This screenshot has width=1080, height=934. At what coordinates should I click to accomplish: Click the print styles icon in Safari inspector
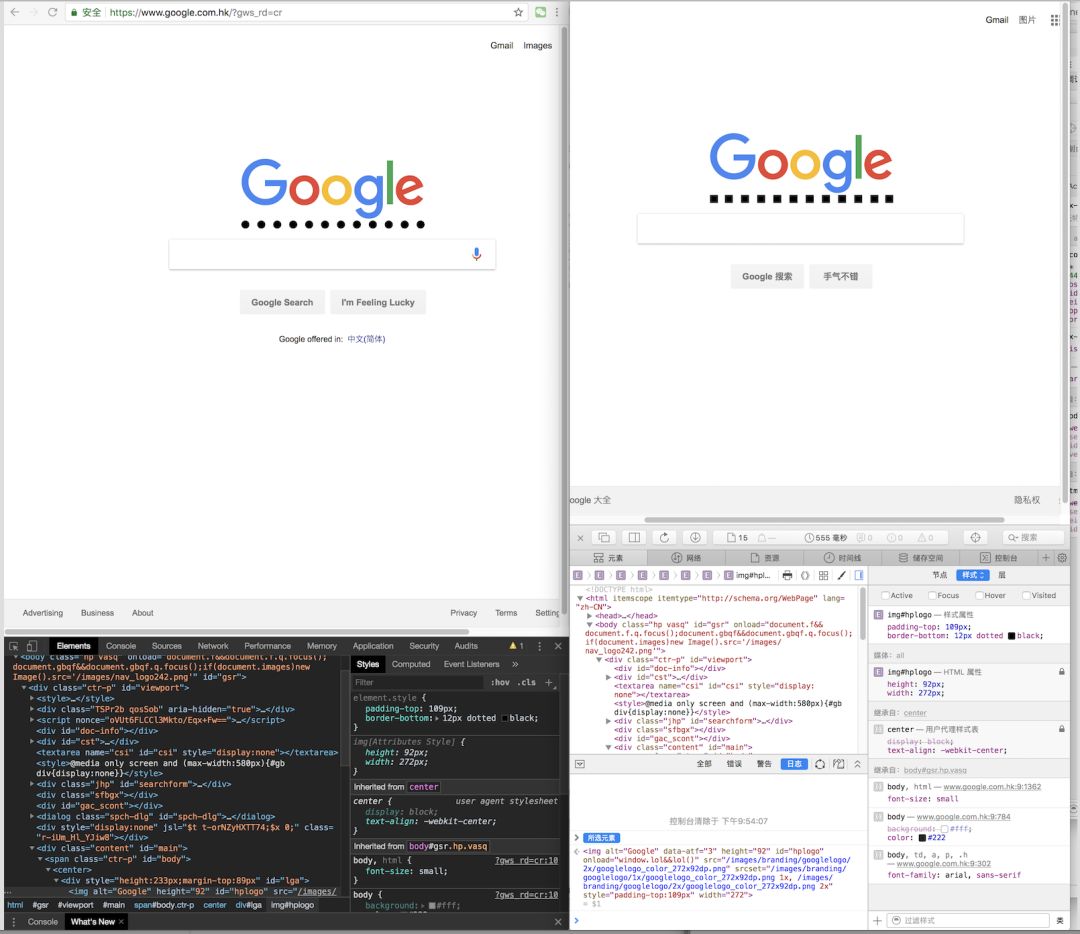coord(787,575)
